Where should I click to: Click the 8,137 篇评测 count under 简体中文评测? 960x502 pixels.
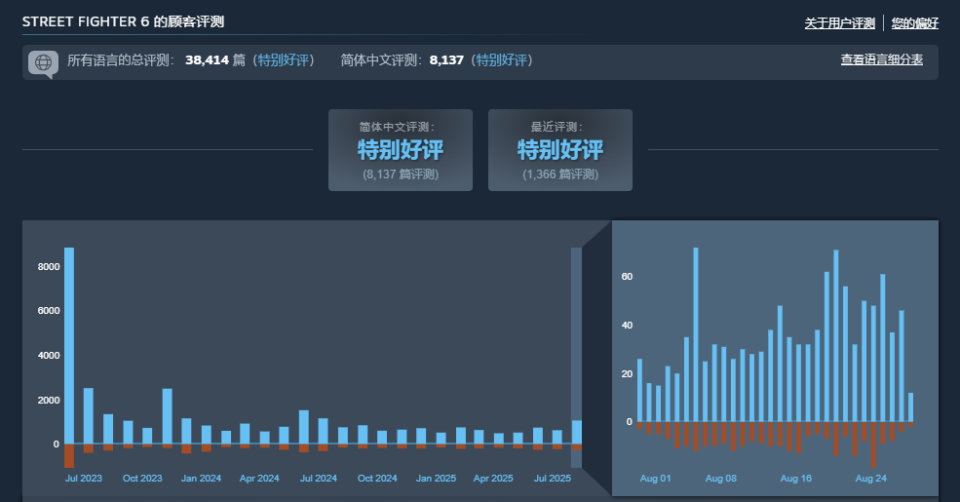[400, 174]
